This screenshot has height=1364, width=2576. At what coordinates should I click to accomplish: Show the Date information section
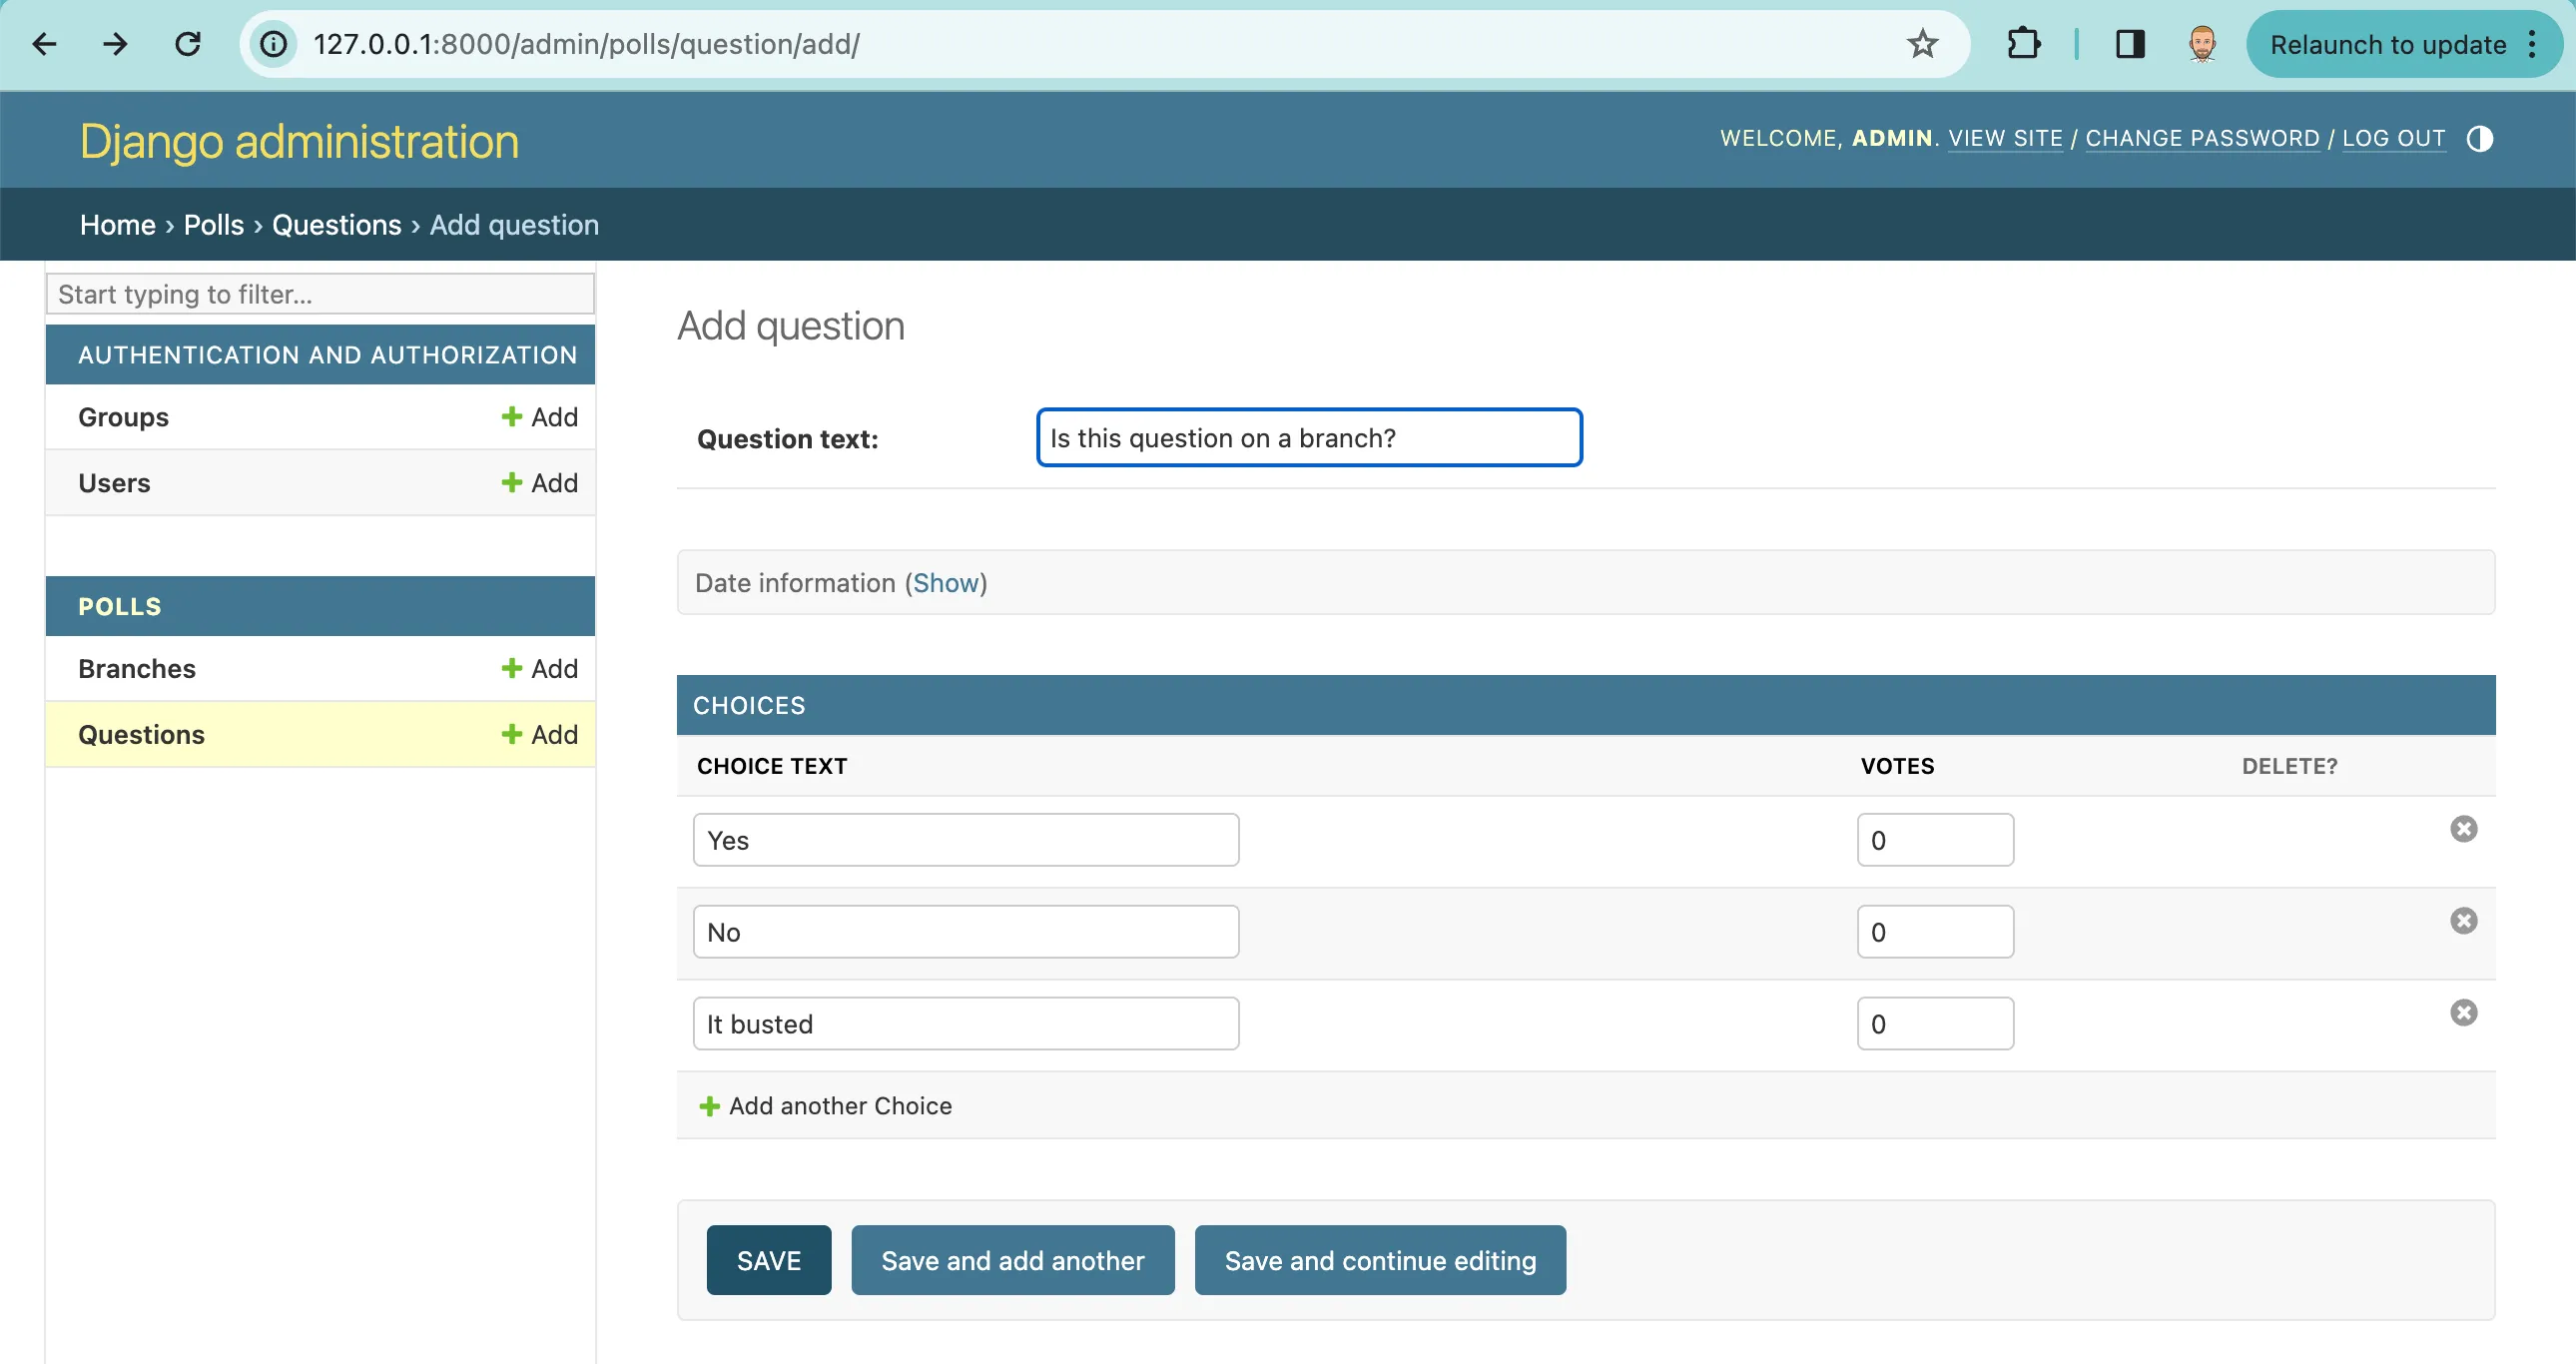pyautogui.click(x=945, y=583)
